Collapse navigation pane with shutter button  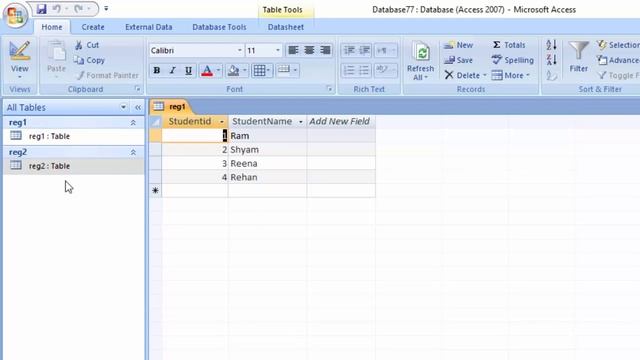click(x=138, y=107)
